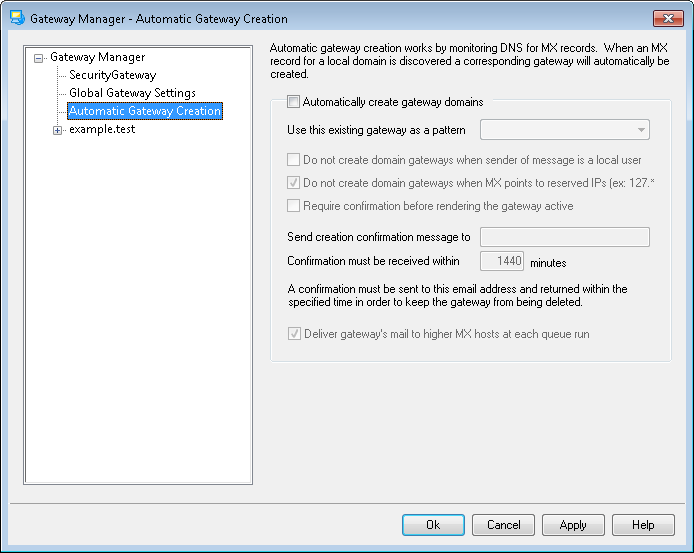The height and width of the screenshot is (553, 694).
Task: Expand the example.test tree node
Action: click(x=57, y=130)
